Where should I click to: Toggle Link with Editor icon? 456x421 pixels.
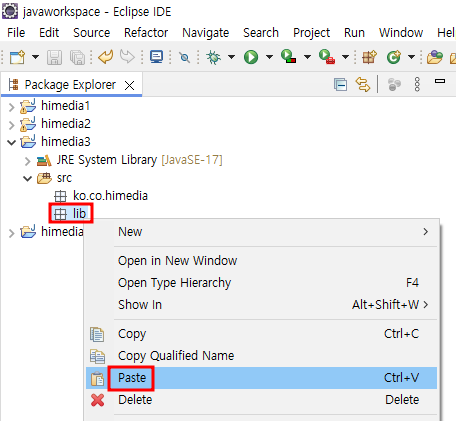[x=363, y=84]
